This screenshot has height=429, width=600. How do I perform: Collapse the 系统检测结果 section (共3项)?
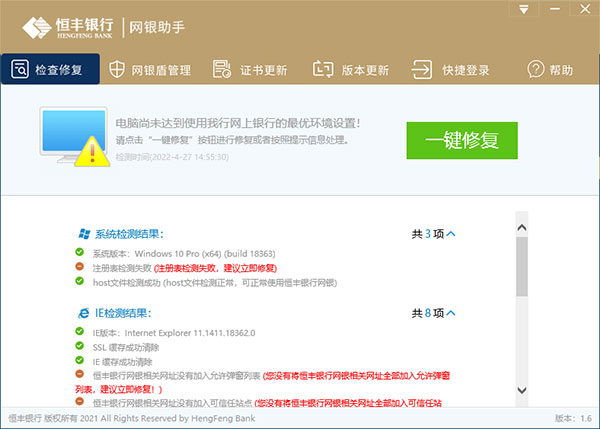[x=451, y=234]
